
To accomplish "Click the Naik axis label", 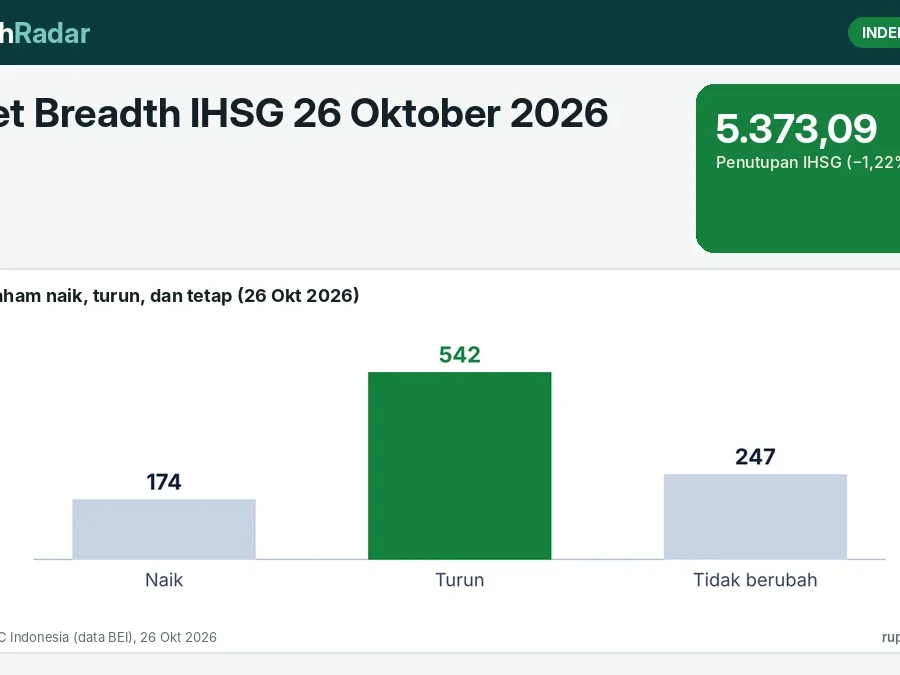I will (x=164, y=580).
